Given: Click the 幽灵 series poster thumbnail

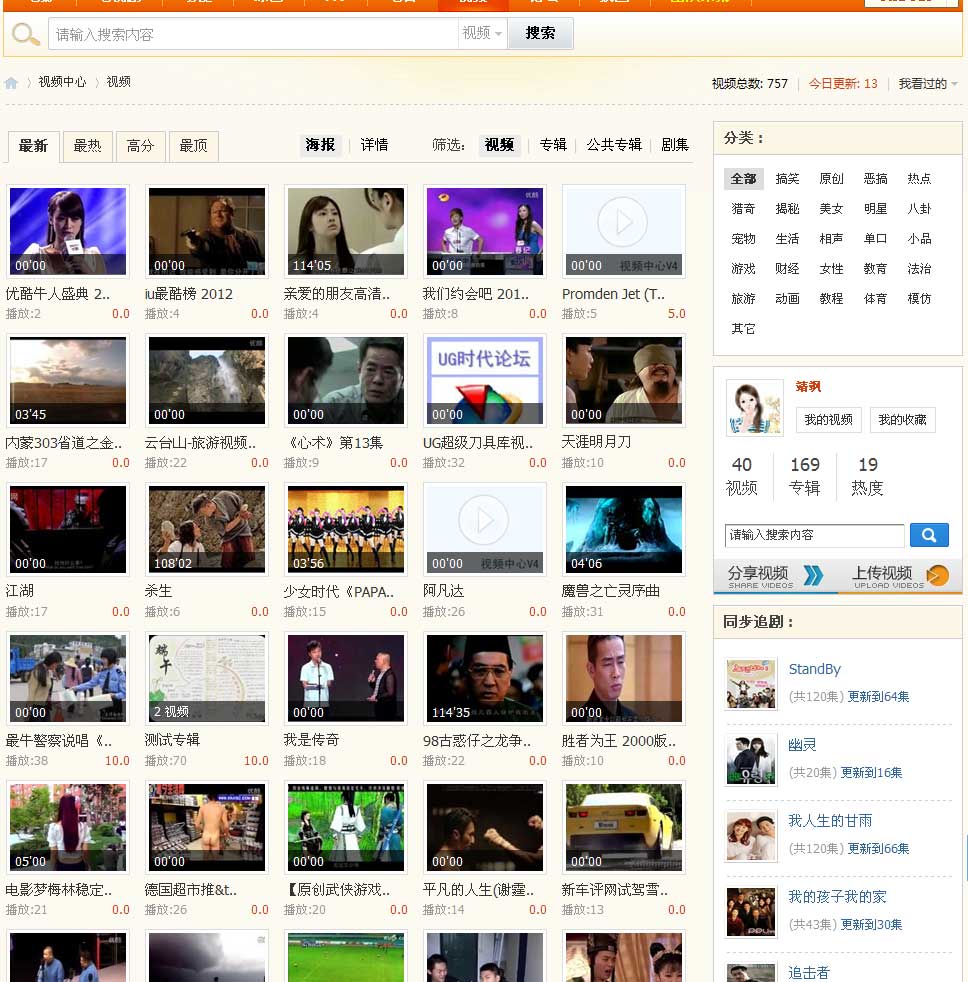Looking at the screenshot, I should 751,760.
